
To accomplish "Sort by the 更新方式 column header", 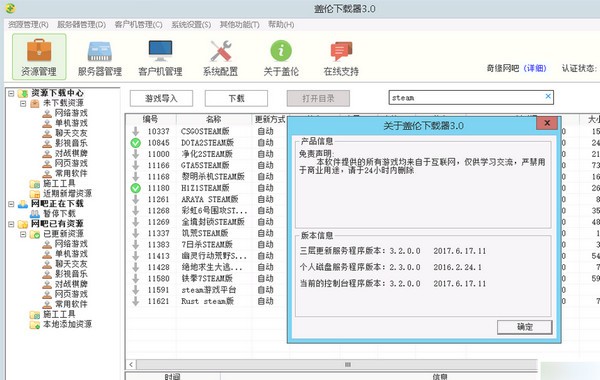I will click(270, 119).
